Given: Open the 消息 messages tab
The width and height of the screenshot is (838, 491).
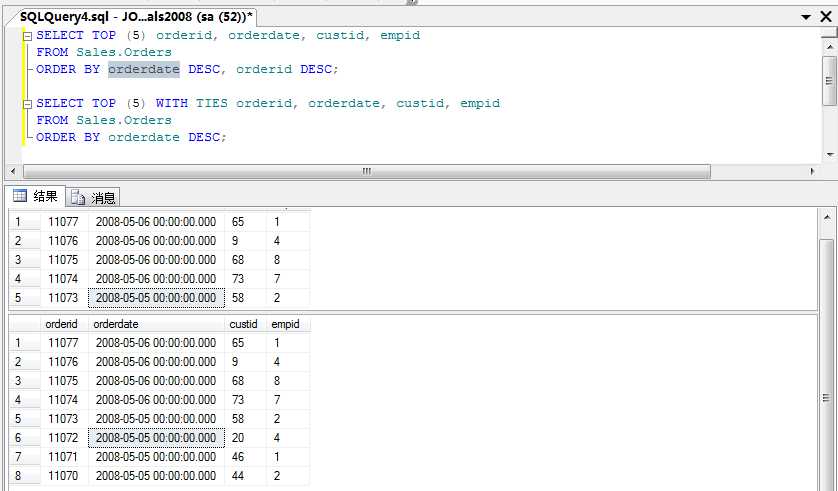Looking at the screenshot, I should click(x=93, y=198).
